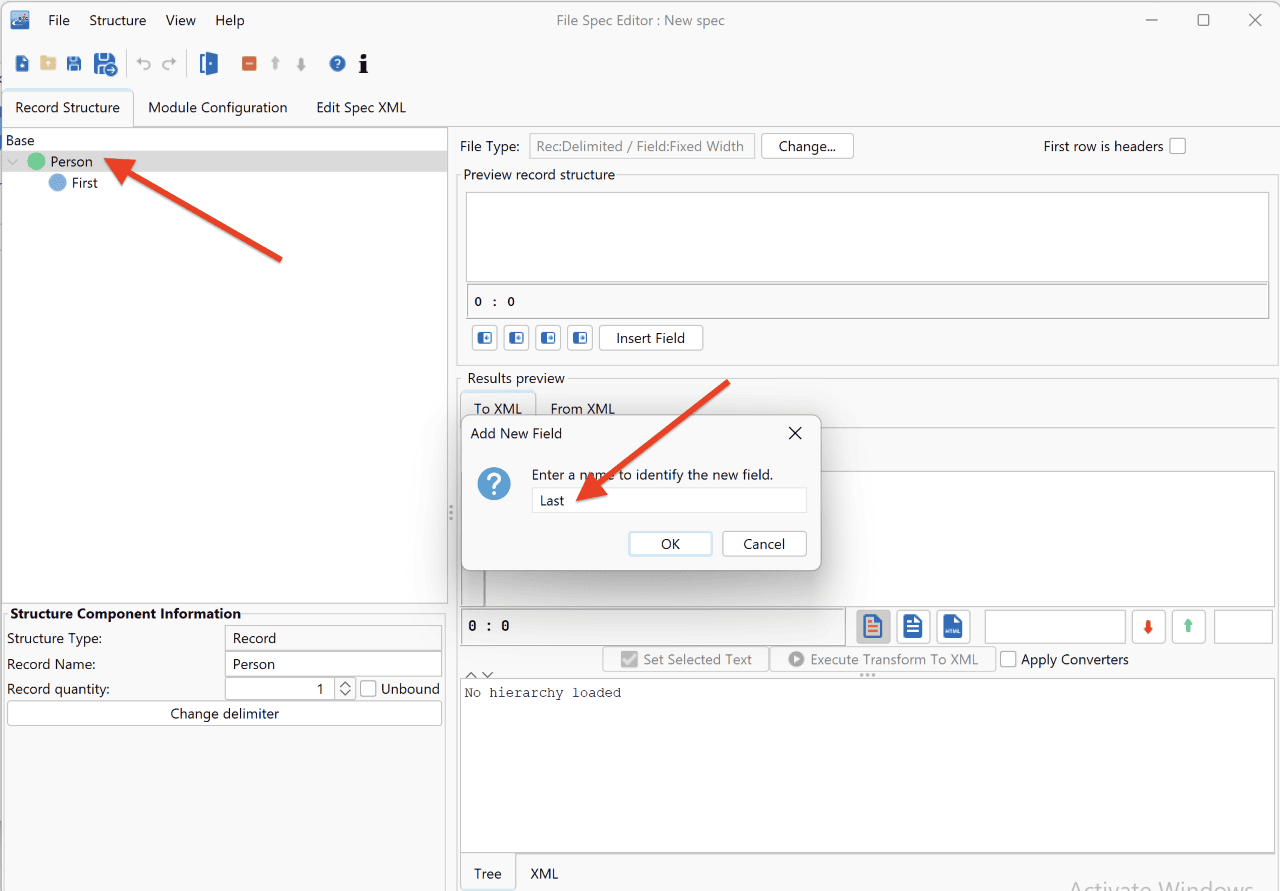Switch to the Module Configuration tab

(x=218, y=108)
